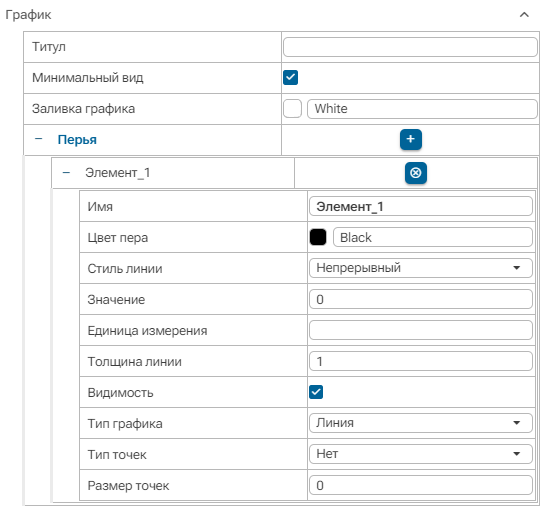The image size is (540, 508).
Task: Click the Перья group label
Action: [77, 140]
